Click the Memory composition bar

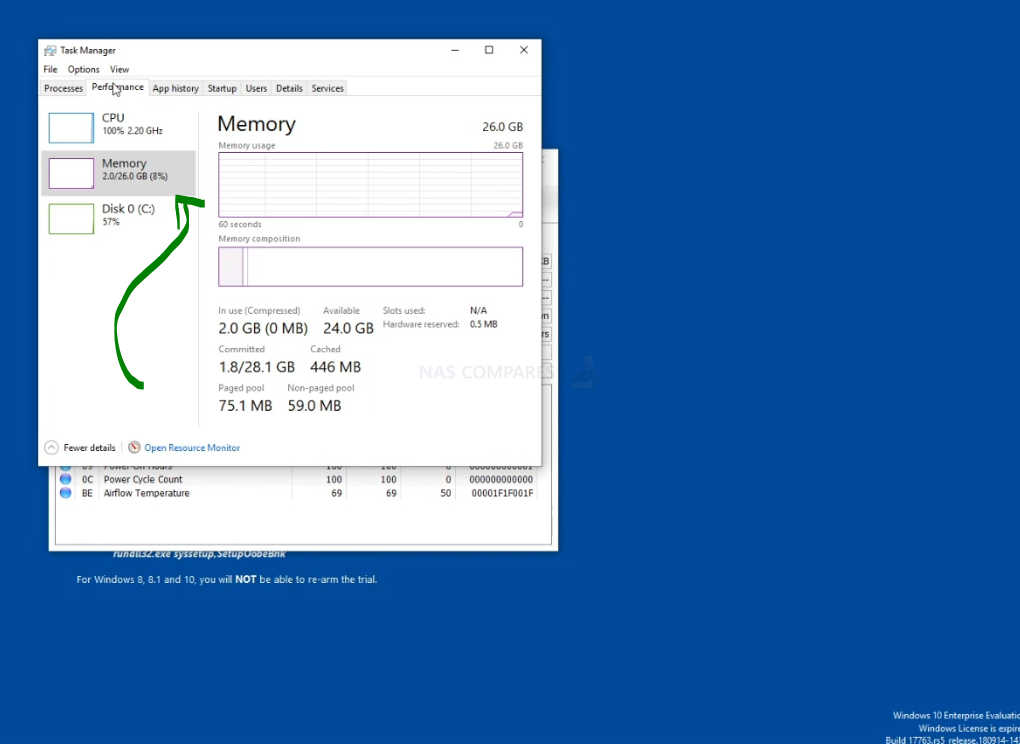pyautogui.click(x=370, y=267)
